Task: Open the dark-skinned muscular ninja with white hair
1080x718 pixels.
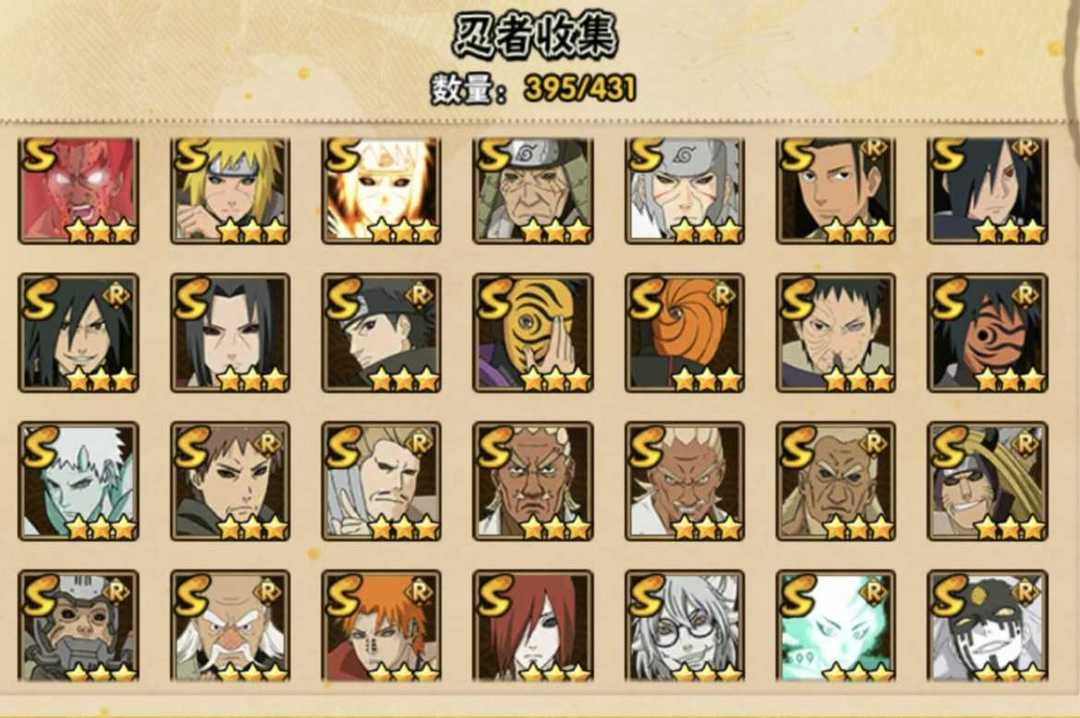Action: point(532,482)
